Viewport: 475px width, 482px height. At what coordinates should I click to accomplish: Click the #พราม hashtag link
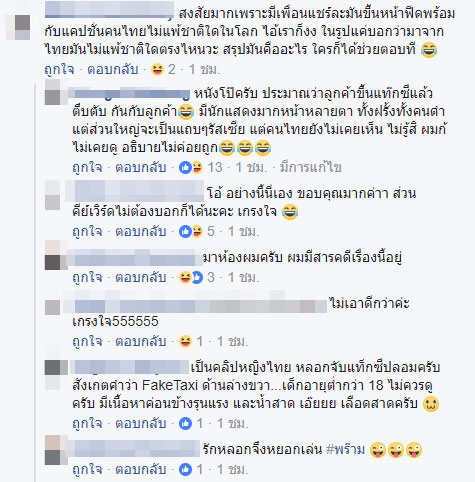(346, 449)
